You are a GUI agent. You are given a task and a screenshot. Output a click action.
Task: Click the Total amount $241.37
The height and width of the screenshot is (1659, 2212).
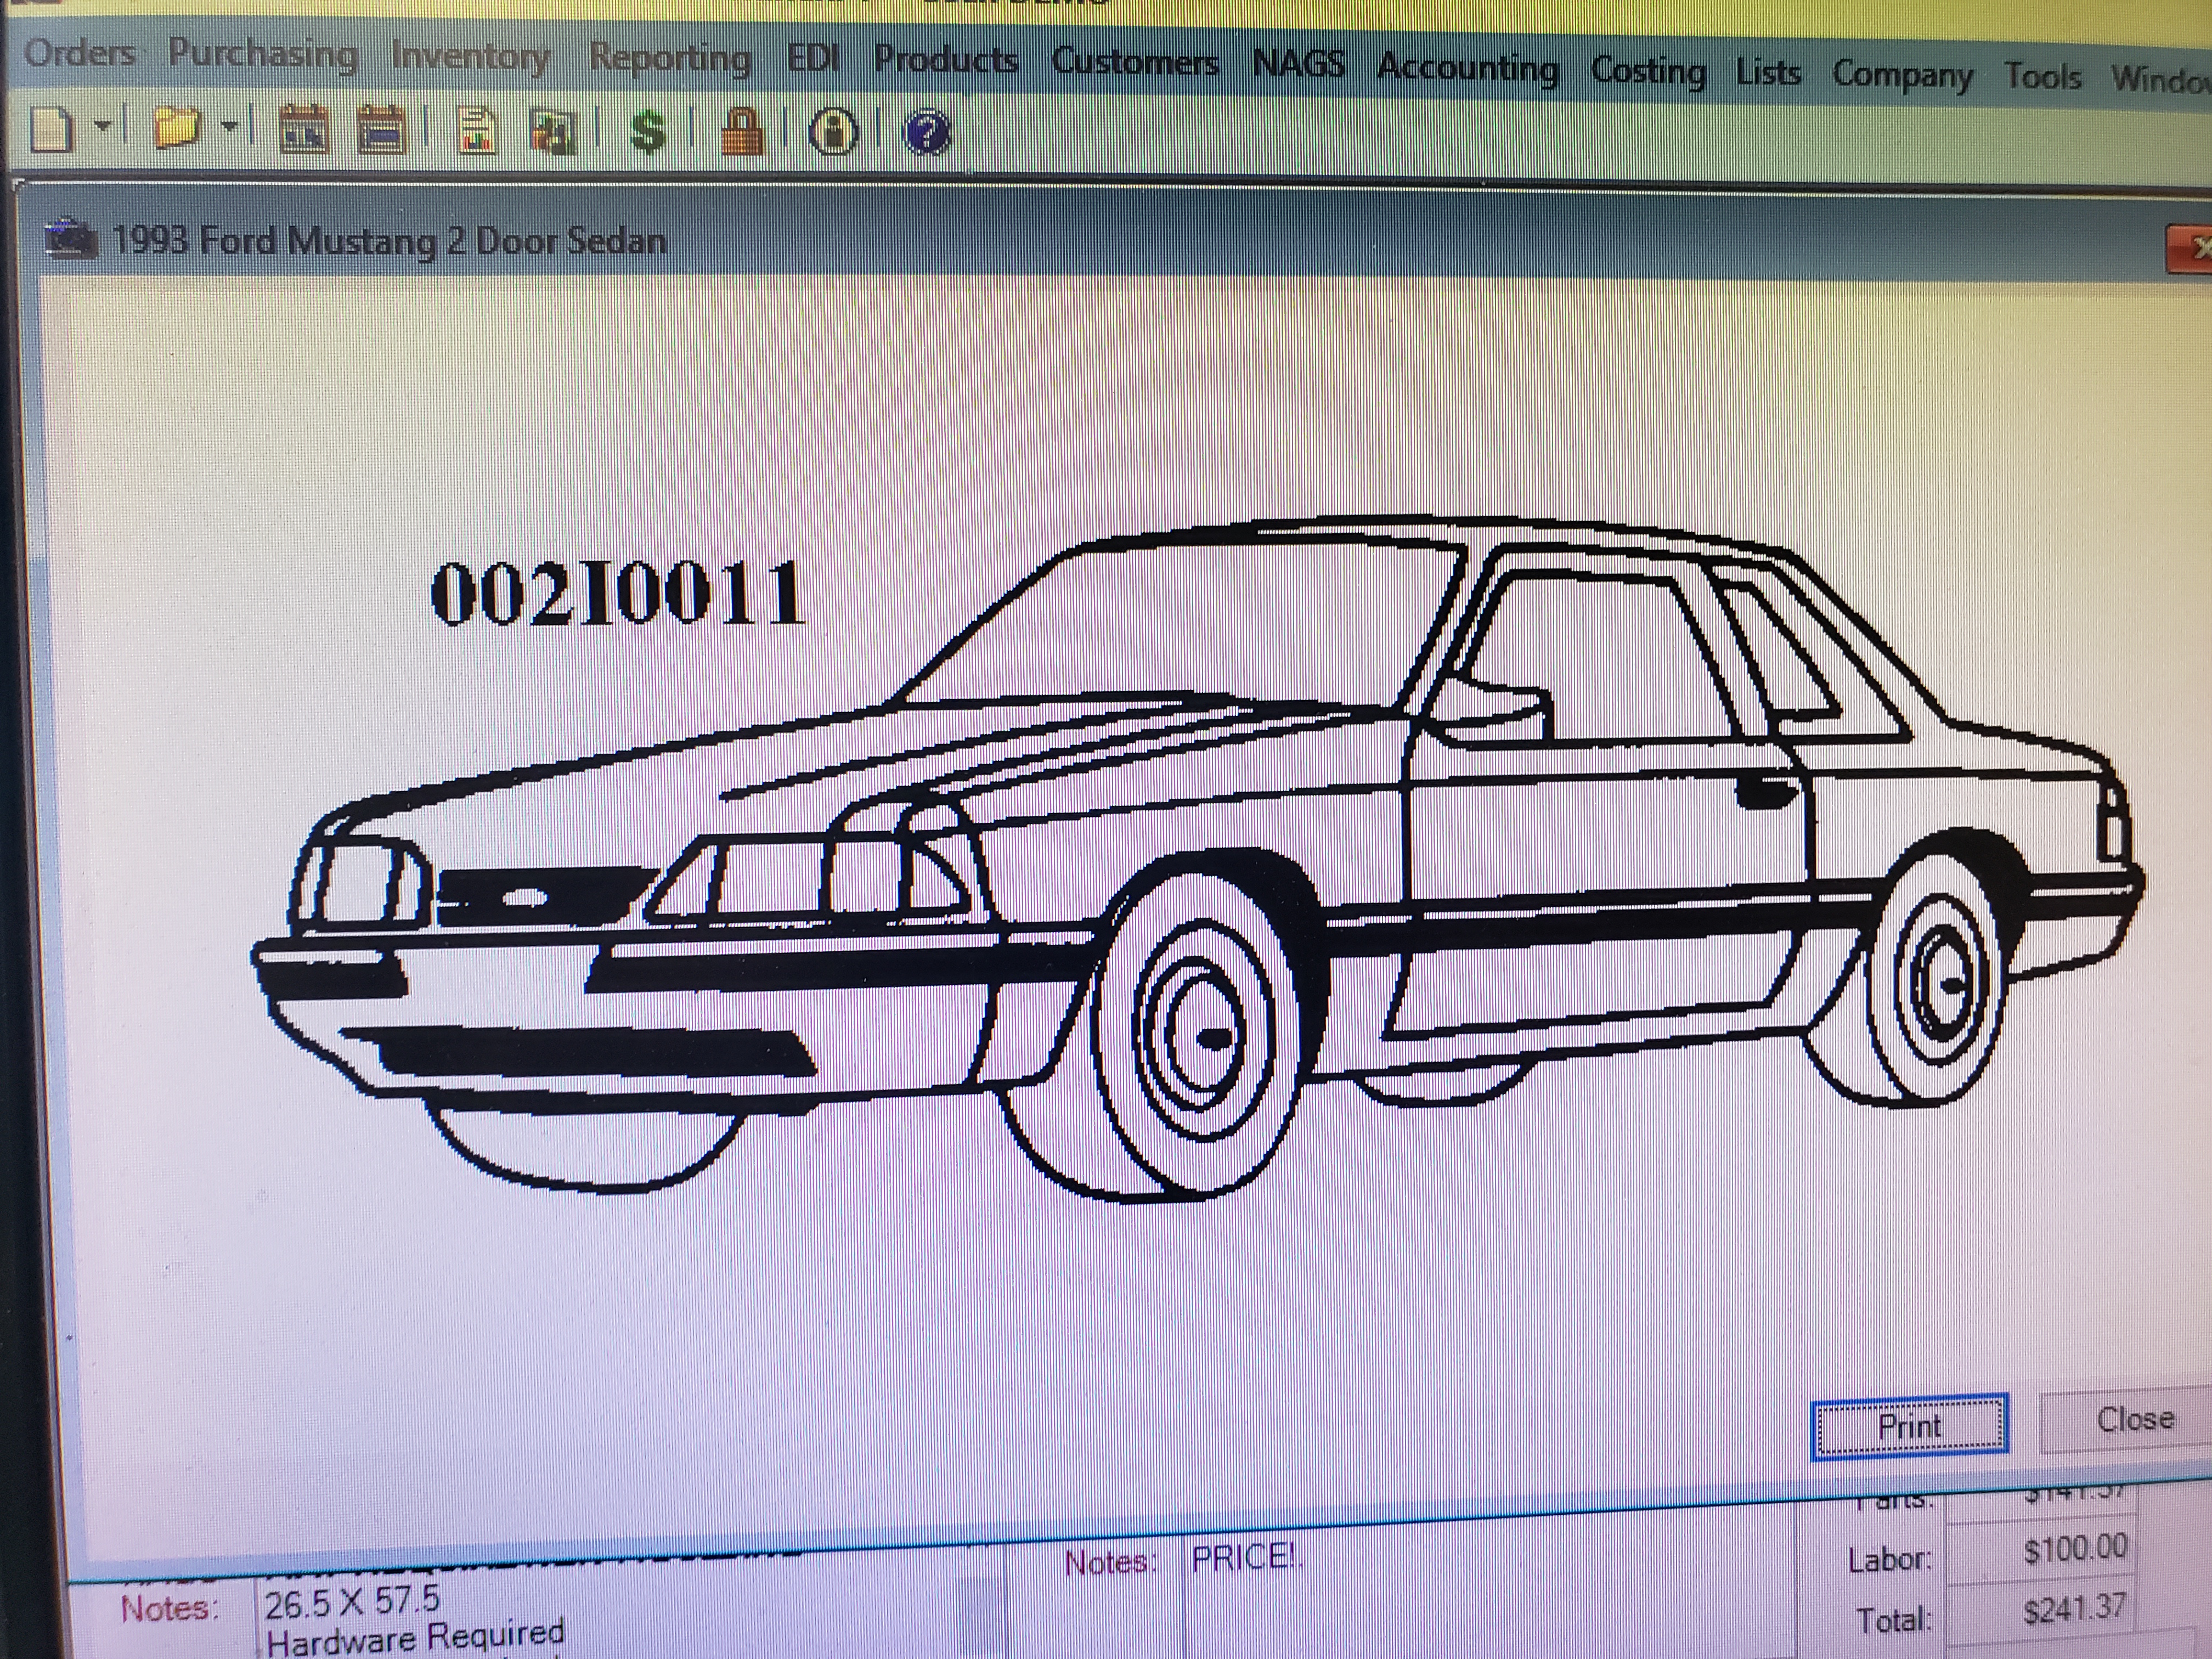tap(2075, 1610)
